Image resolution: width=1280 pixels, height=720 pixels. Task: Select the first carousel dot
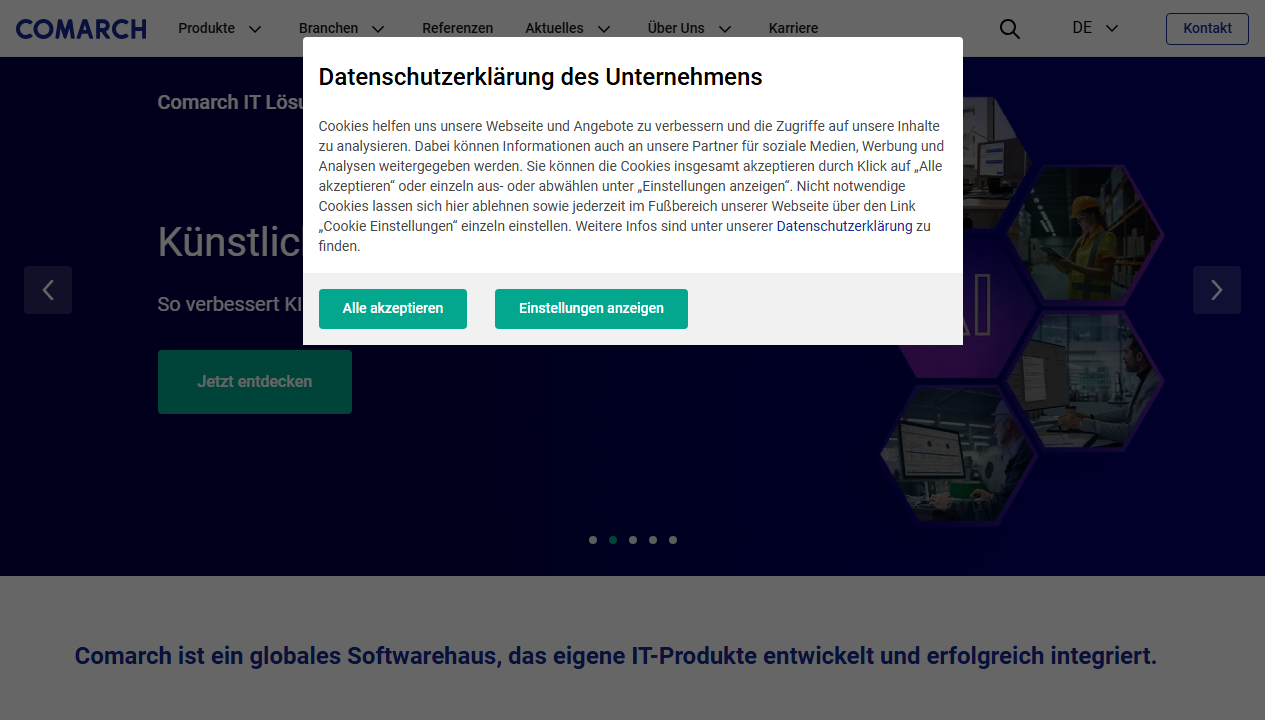click(593, 540)
